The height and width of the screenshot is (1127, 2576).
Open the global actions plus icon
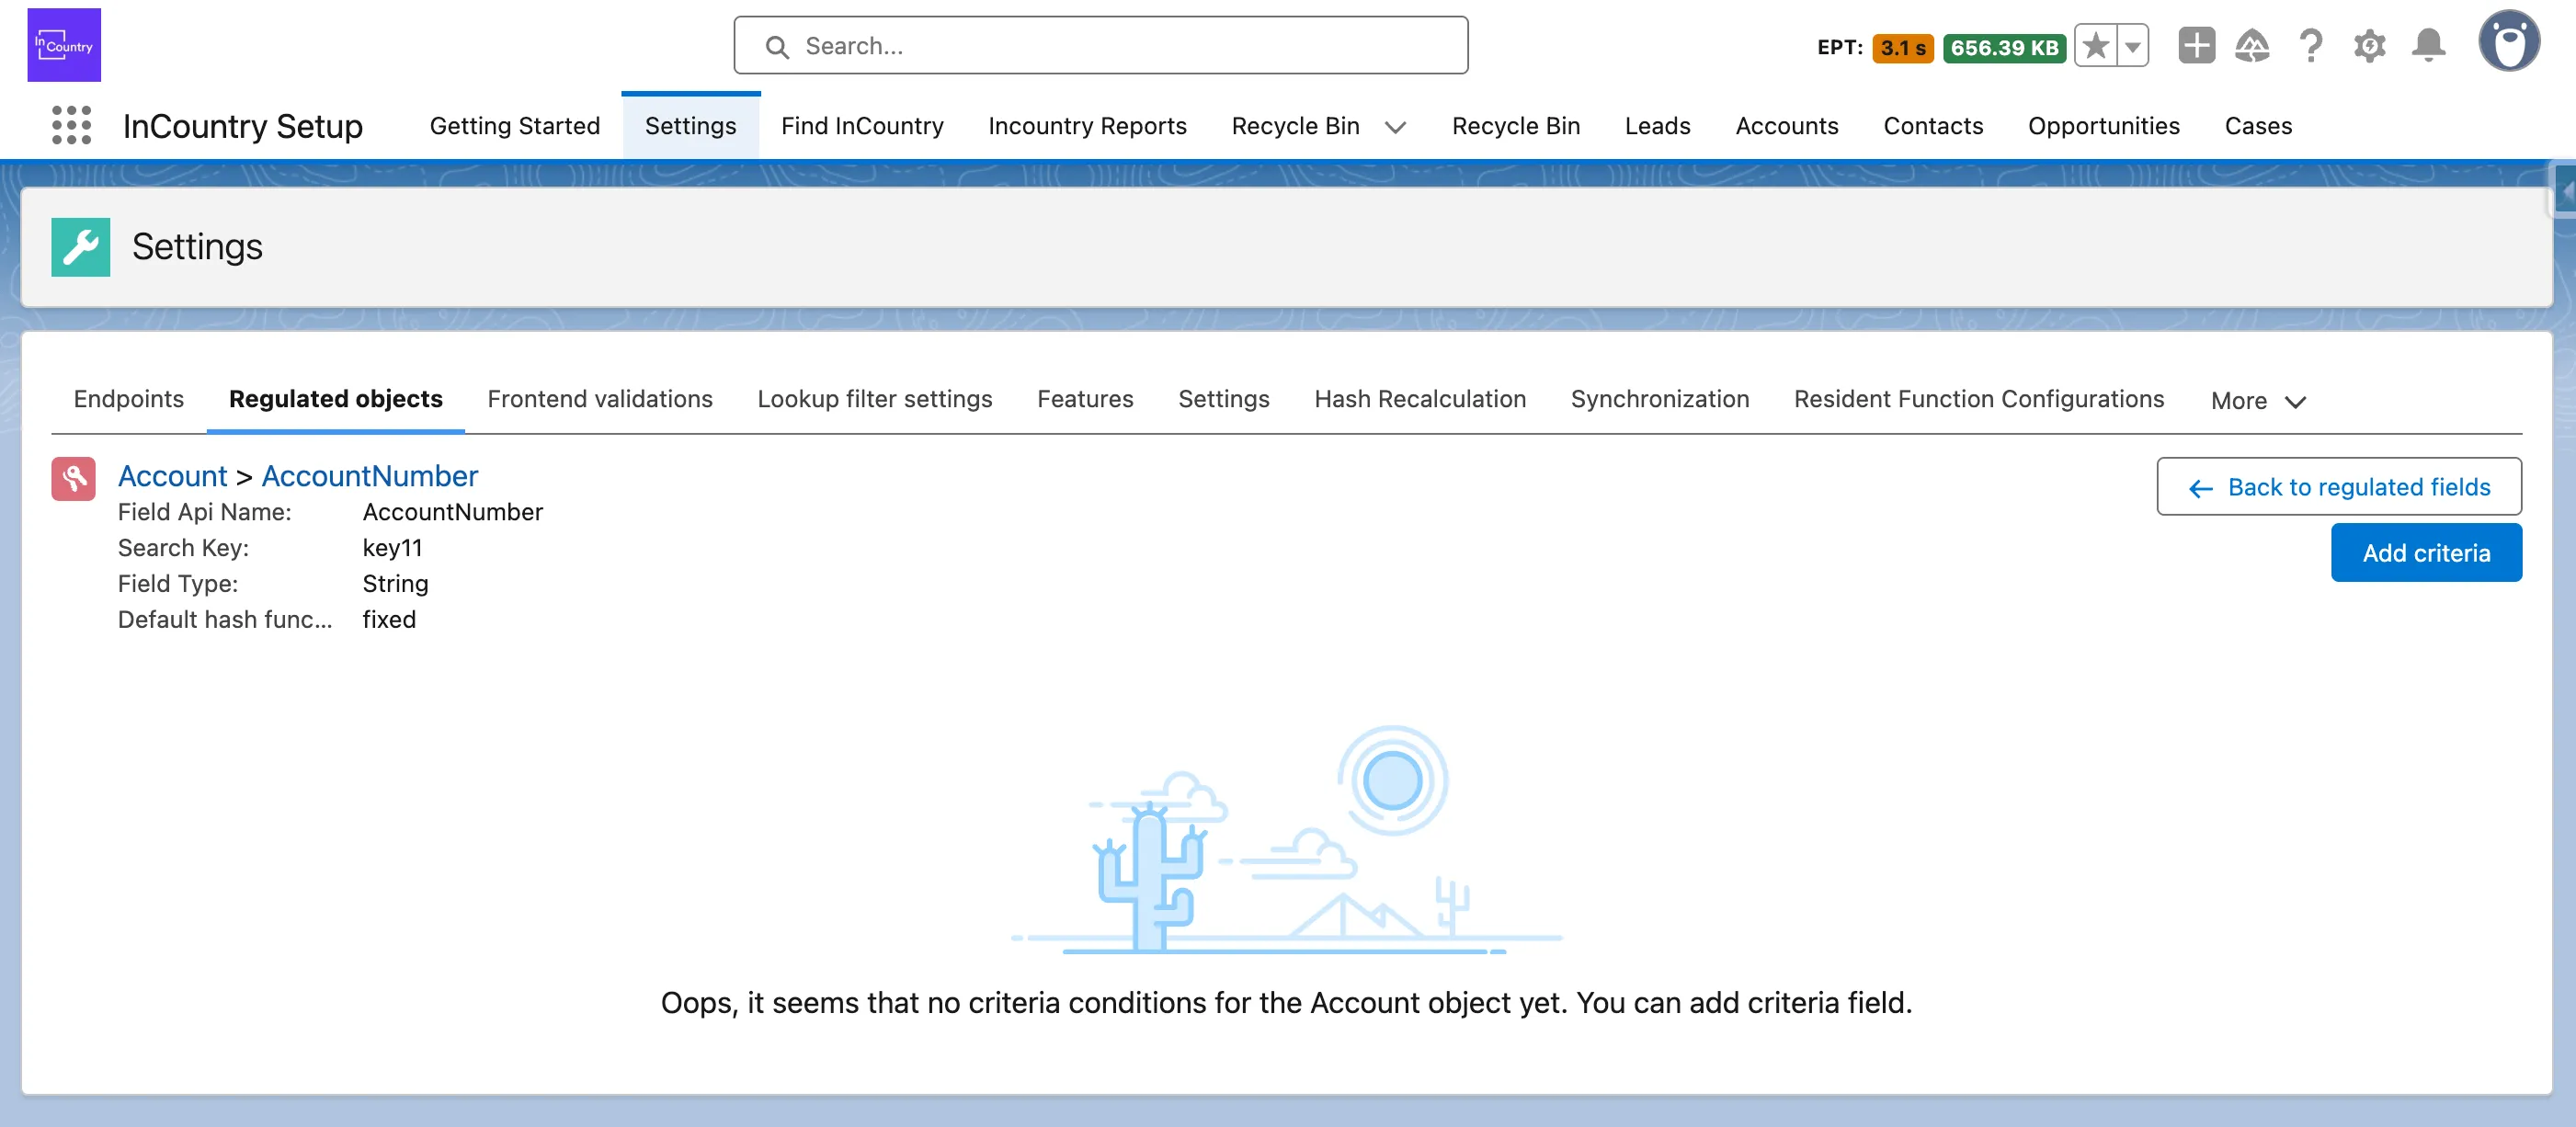(x=2196, y=46)
